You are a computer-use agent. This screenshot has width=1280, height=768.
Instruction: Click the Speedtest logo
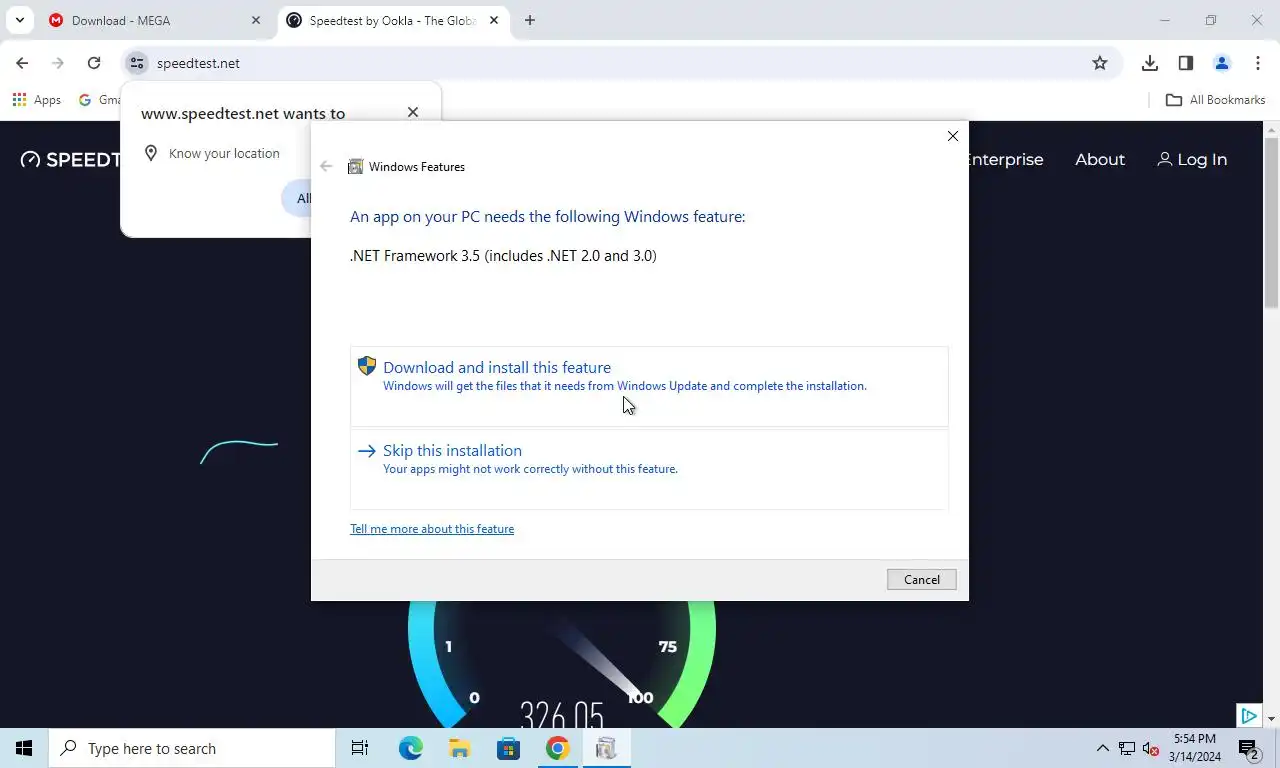click(x=70, y=160)
